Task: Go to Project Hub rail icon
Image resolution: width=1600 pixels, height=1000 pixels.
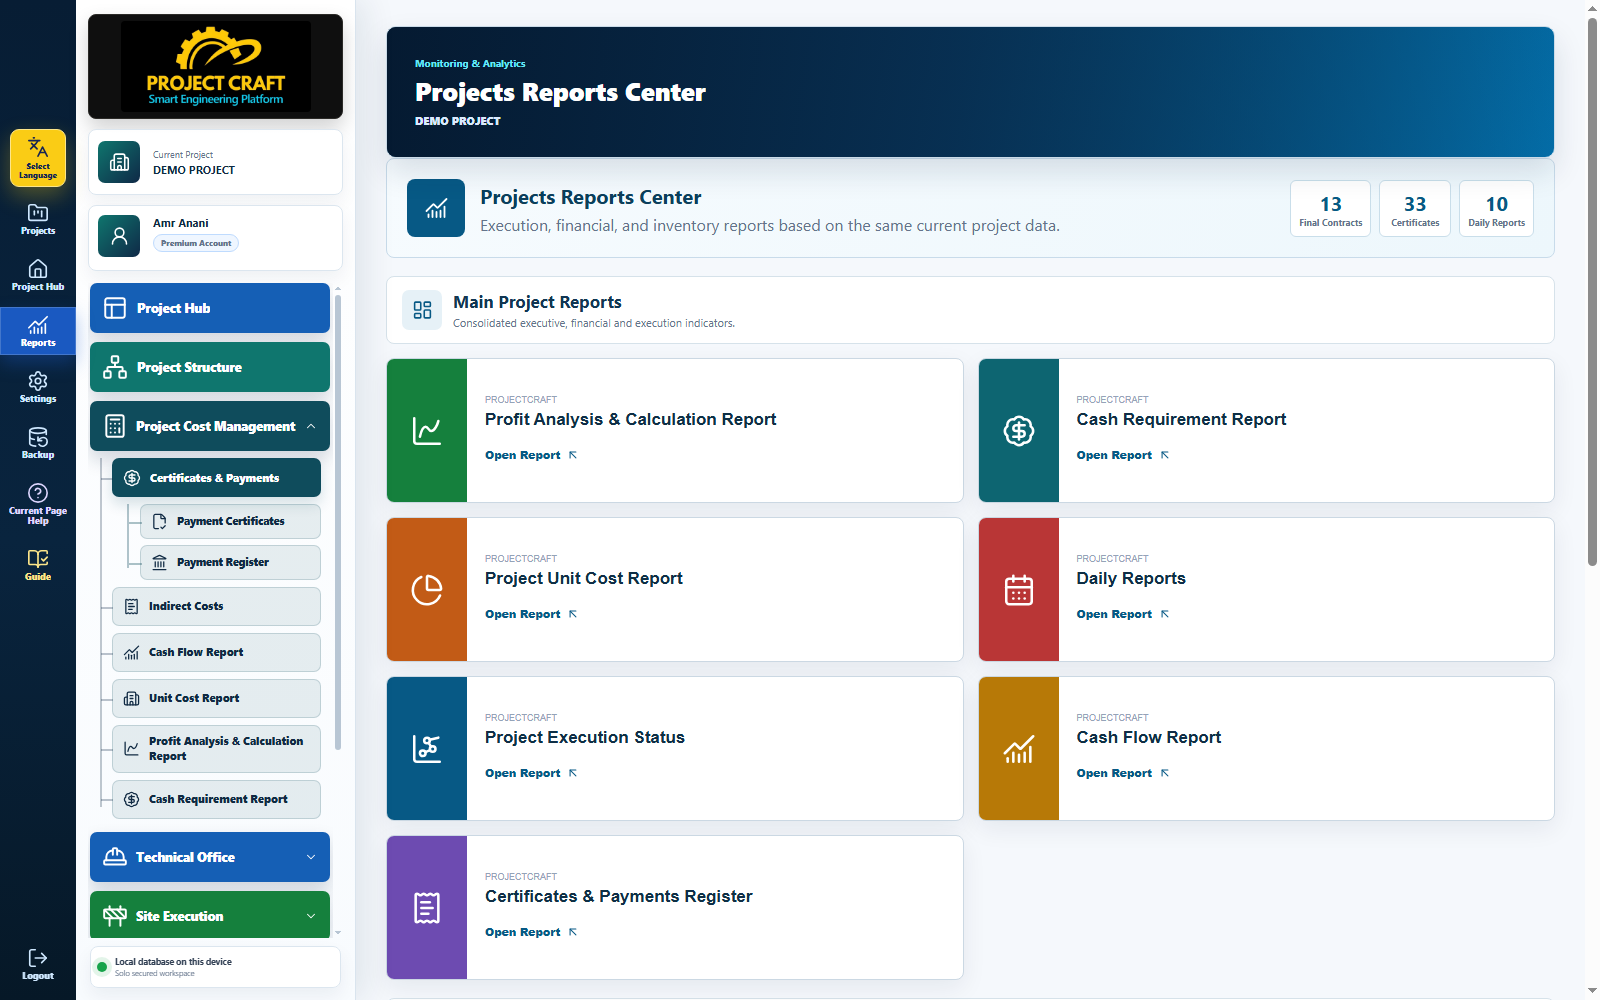Action: [38, 275]
